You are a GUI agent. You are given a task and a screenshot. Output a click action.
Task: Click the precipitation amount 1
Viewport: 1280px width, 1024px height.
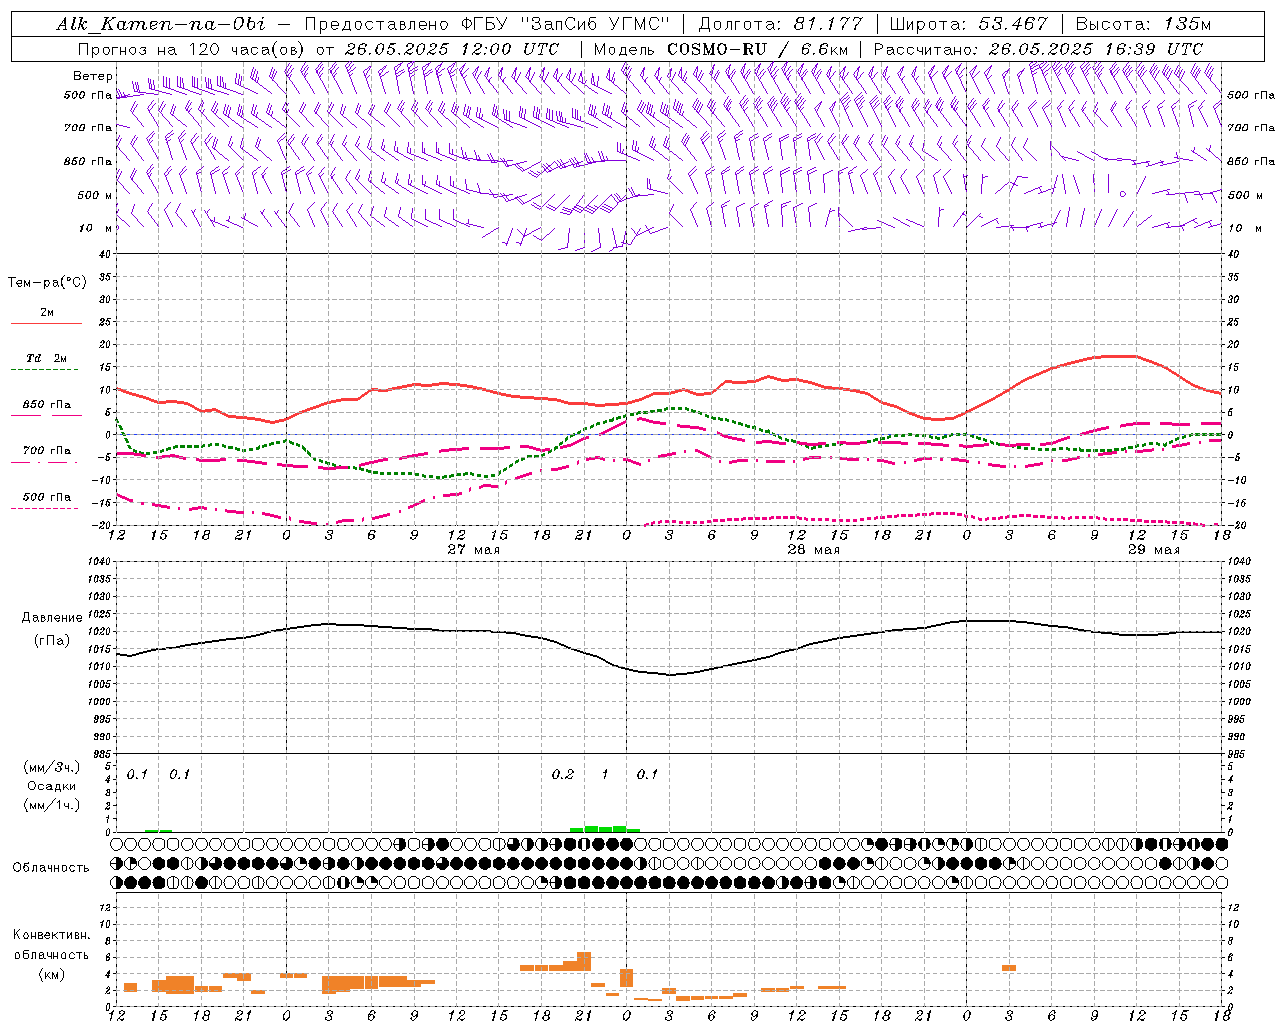pos(604,775)
